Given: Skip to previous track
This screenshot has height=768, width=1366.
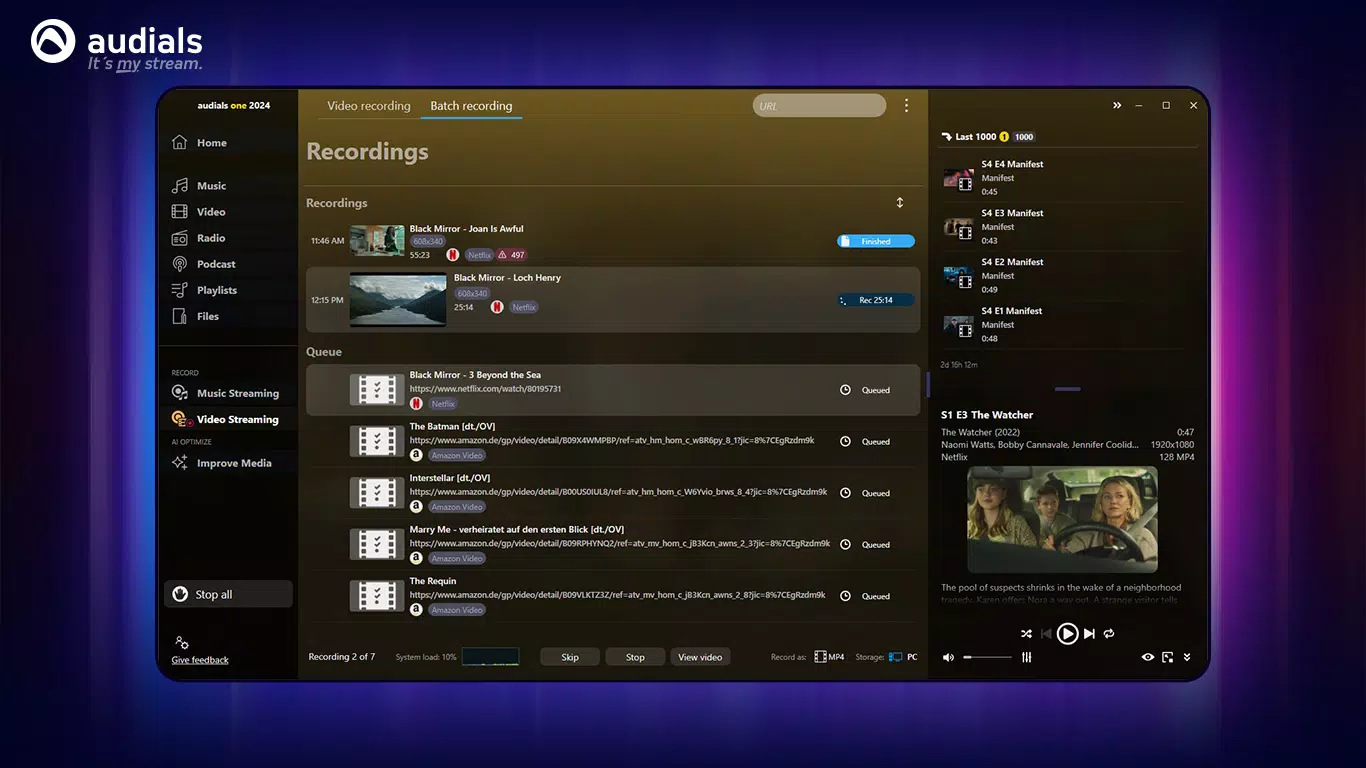Looking at the screenshot, I should (x=1046, y=633).
